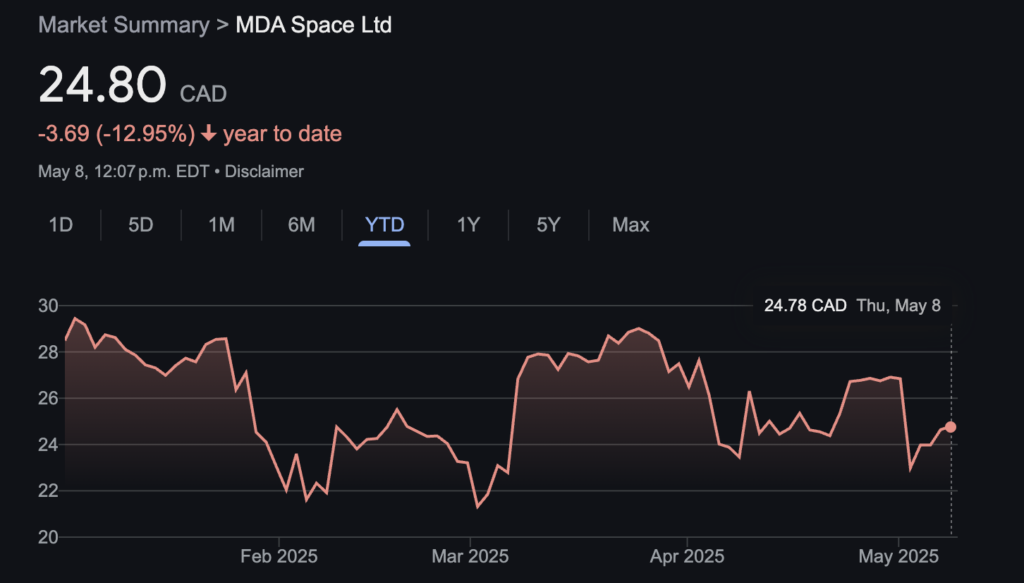The width and height of the screenshot is (1024, 583).
Task: Click the Feb 2025 axis label
Action: (x=279, y=556)
